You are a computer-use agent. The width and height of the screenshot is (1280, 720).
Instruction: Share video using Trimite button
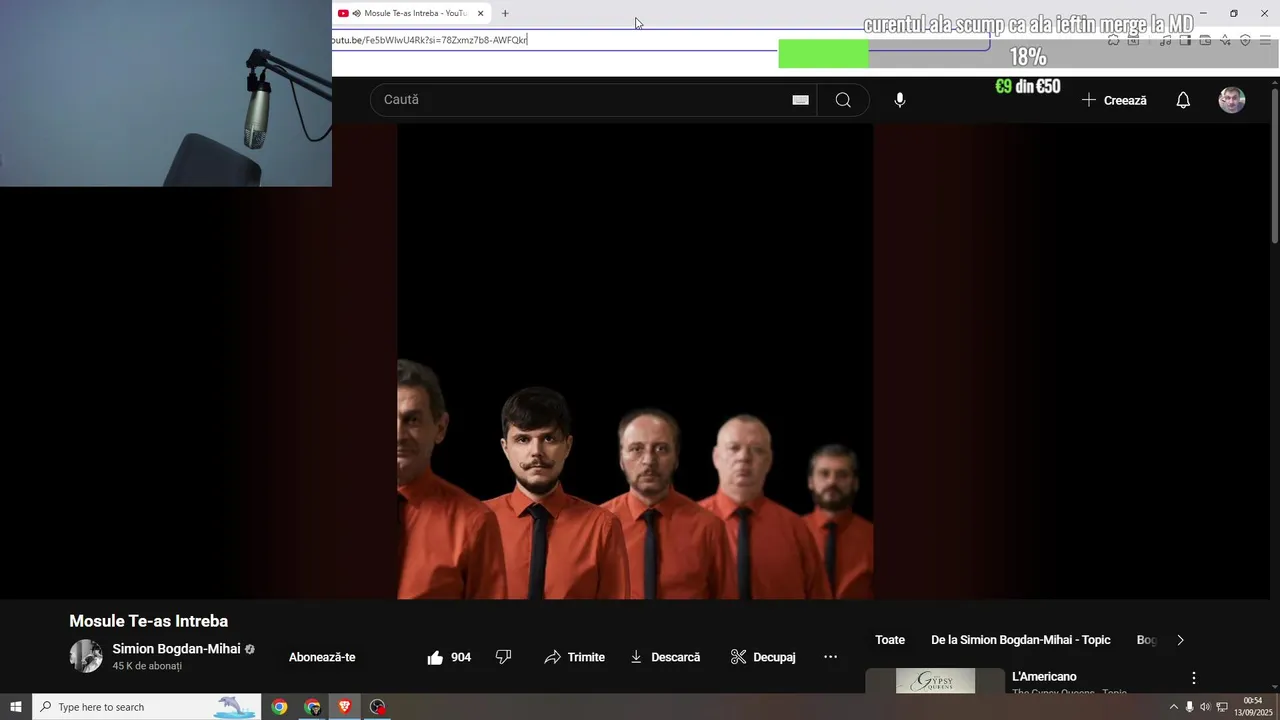coord(574,657)
